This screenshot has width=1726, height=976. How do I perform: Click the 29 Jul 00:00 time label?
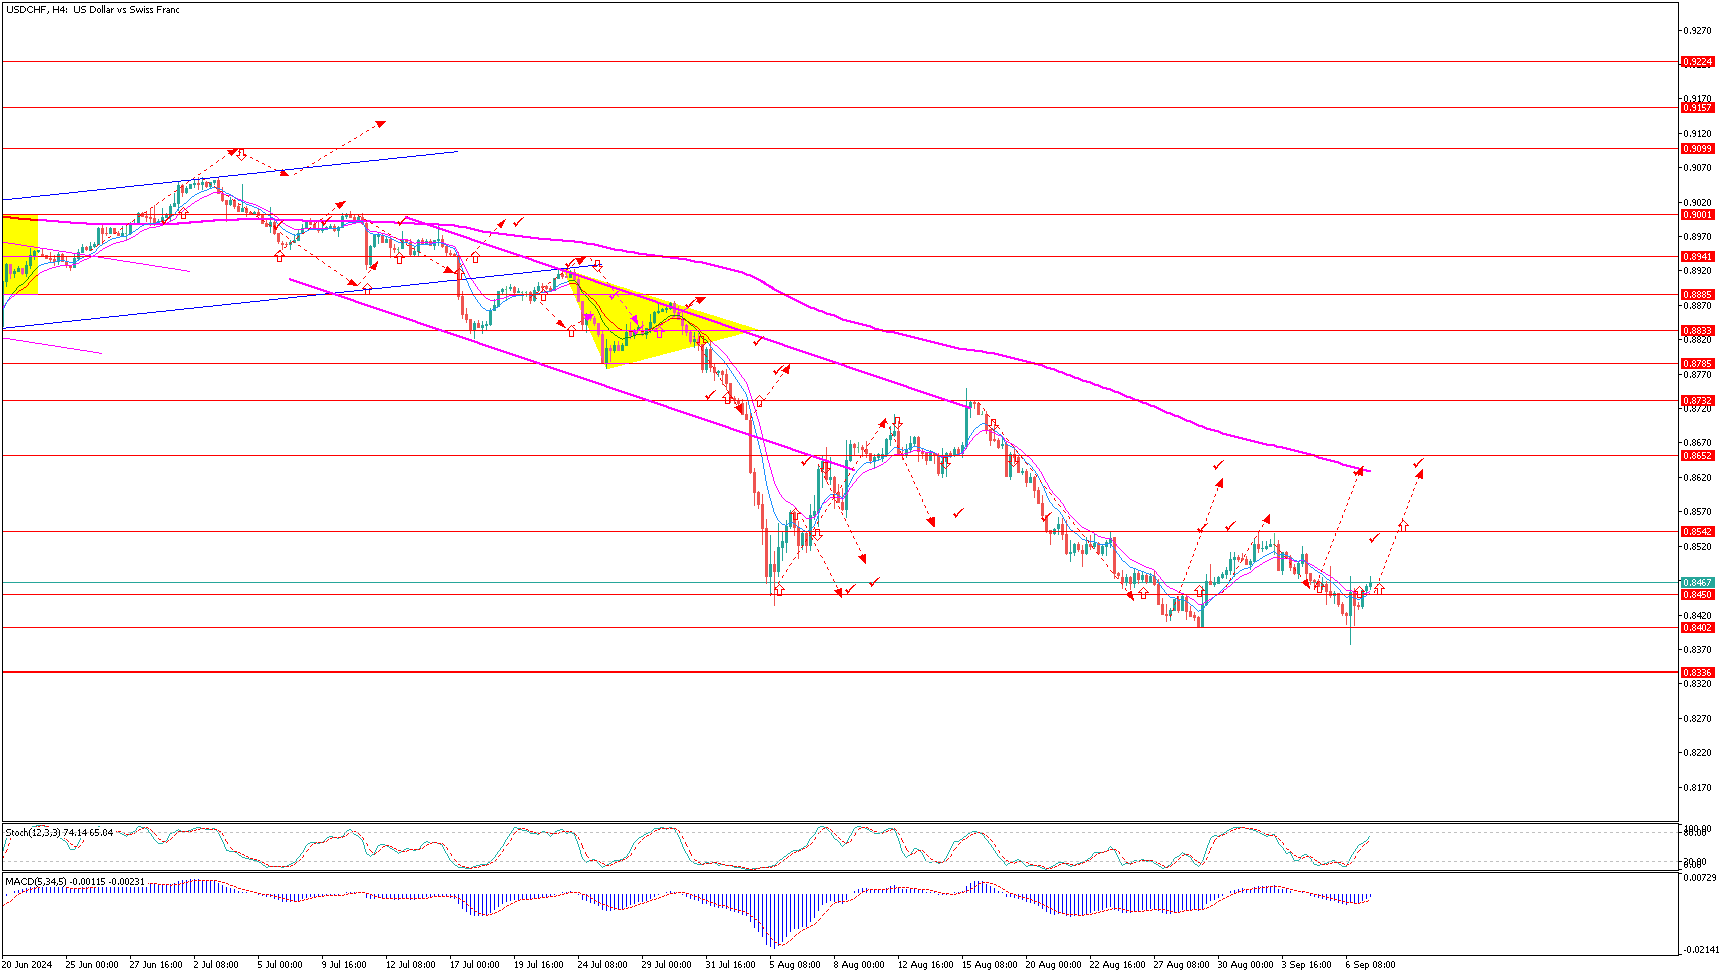click(667, 965)
